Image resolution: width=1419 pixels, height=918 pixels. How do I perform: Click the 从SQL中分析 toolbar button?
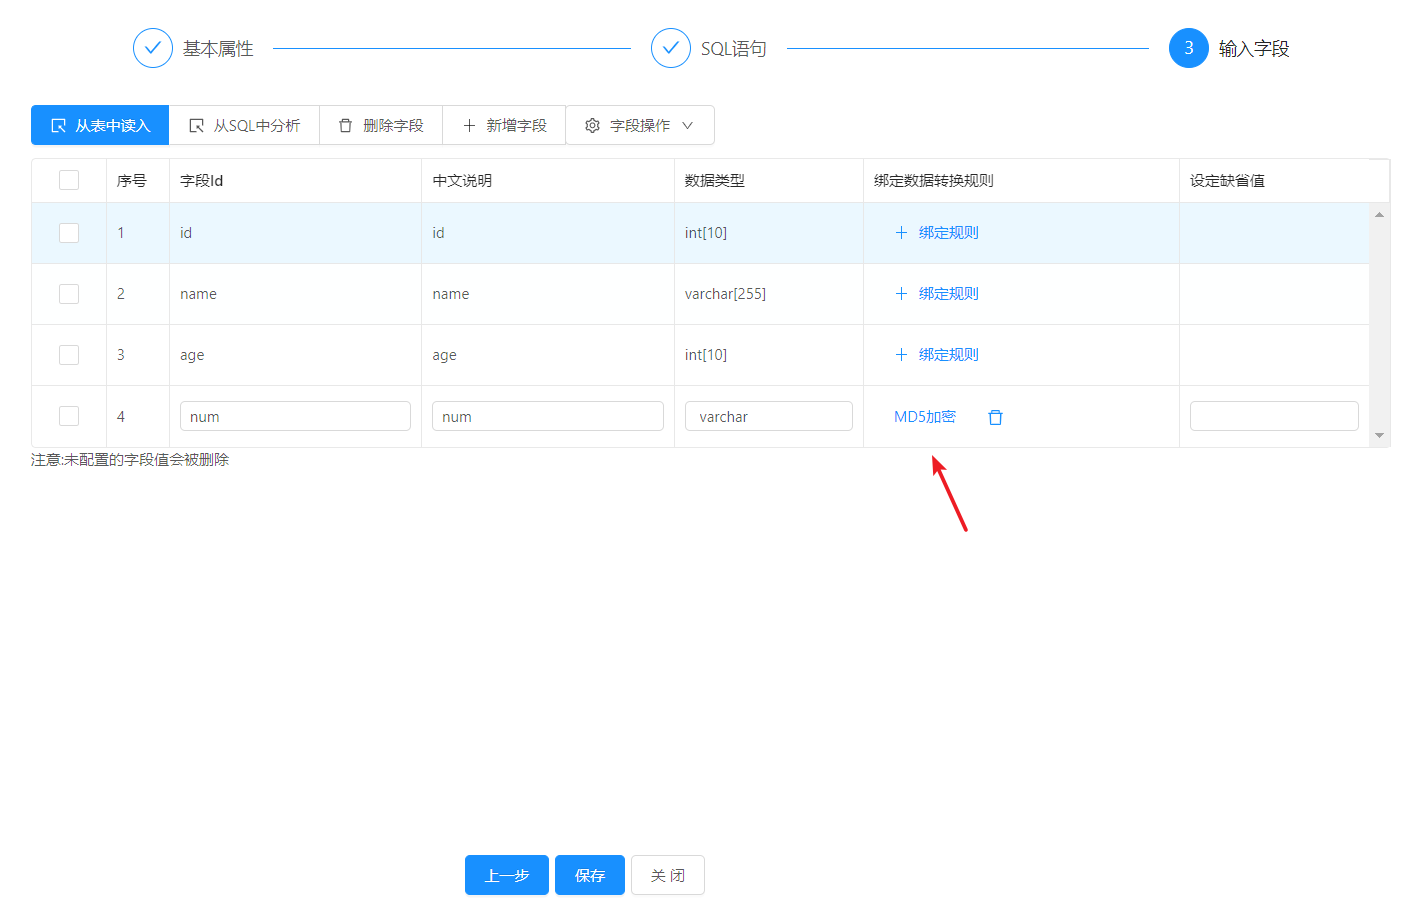tap(244, 126)
